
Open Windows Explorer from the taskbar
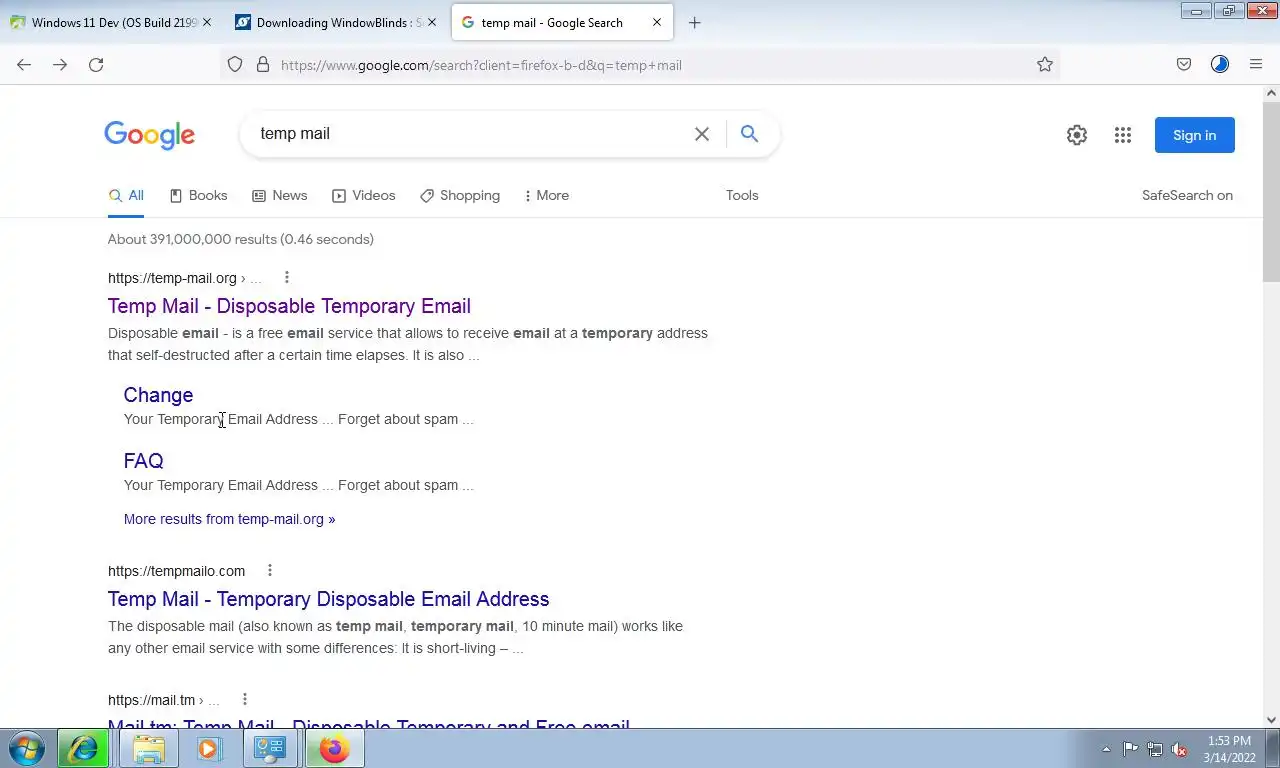click(x=149, y=748)
